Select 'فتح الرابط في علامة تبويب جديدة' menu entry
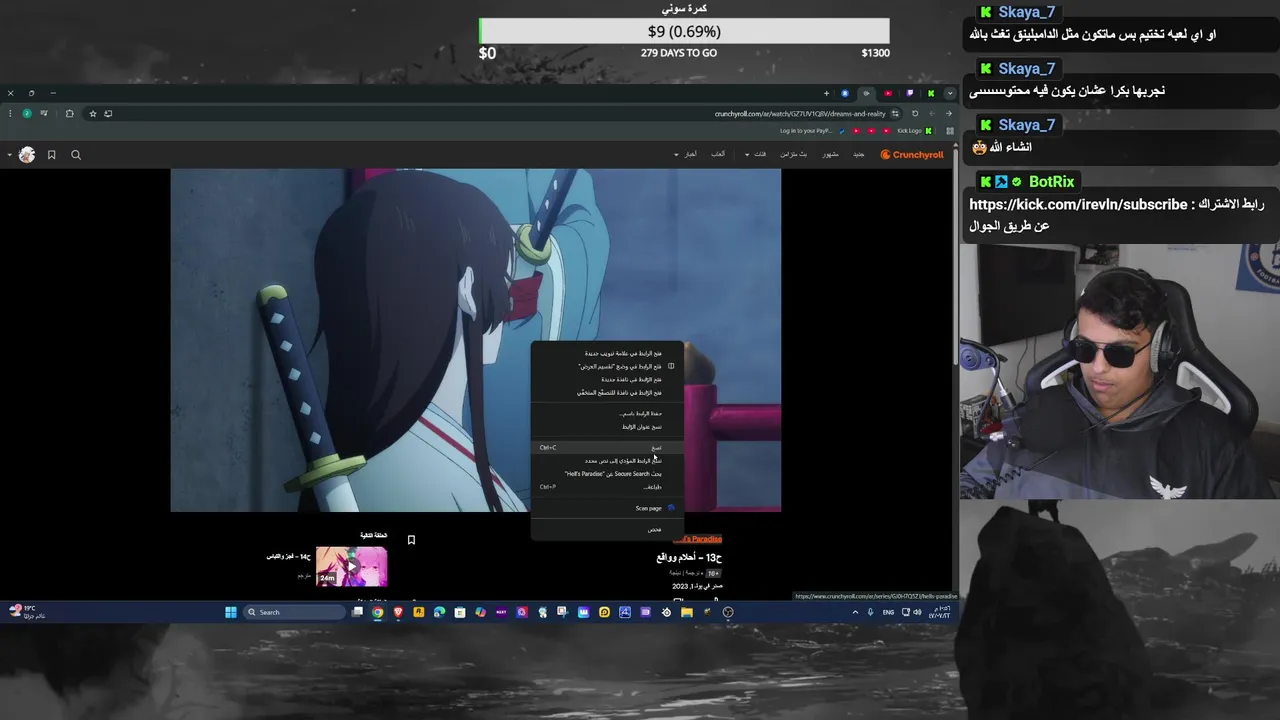 click(607, 353)
